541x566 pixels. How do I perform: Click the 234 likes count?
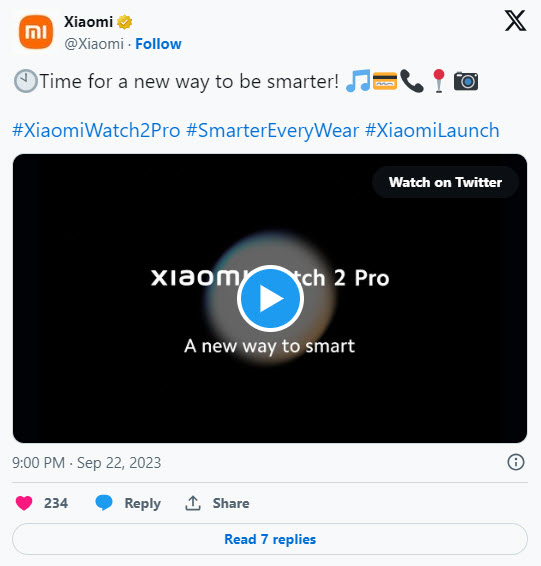(x=56, y=503)
